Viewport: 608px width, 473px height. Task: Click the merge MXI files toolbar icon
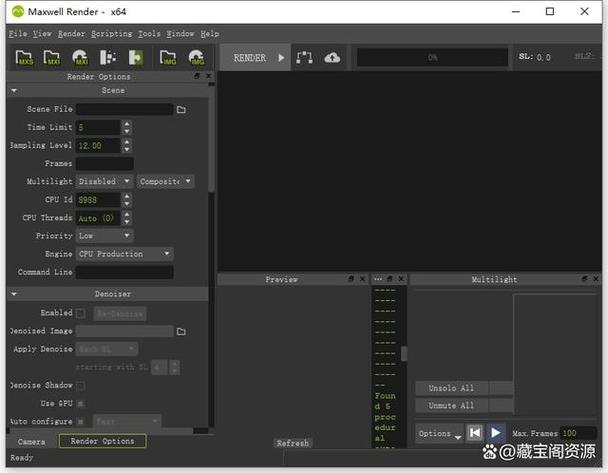(107, 57)
